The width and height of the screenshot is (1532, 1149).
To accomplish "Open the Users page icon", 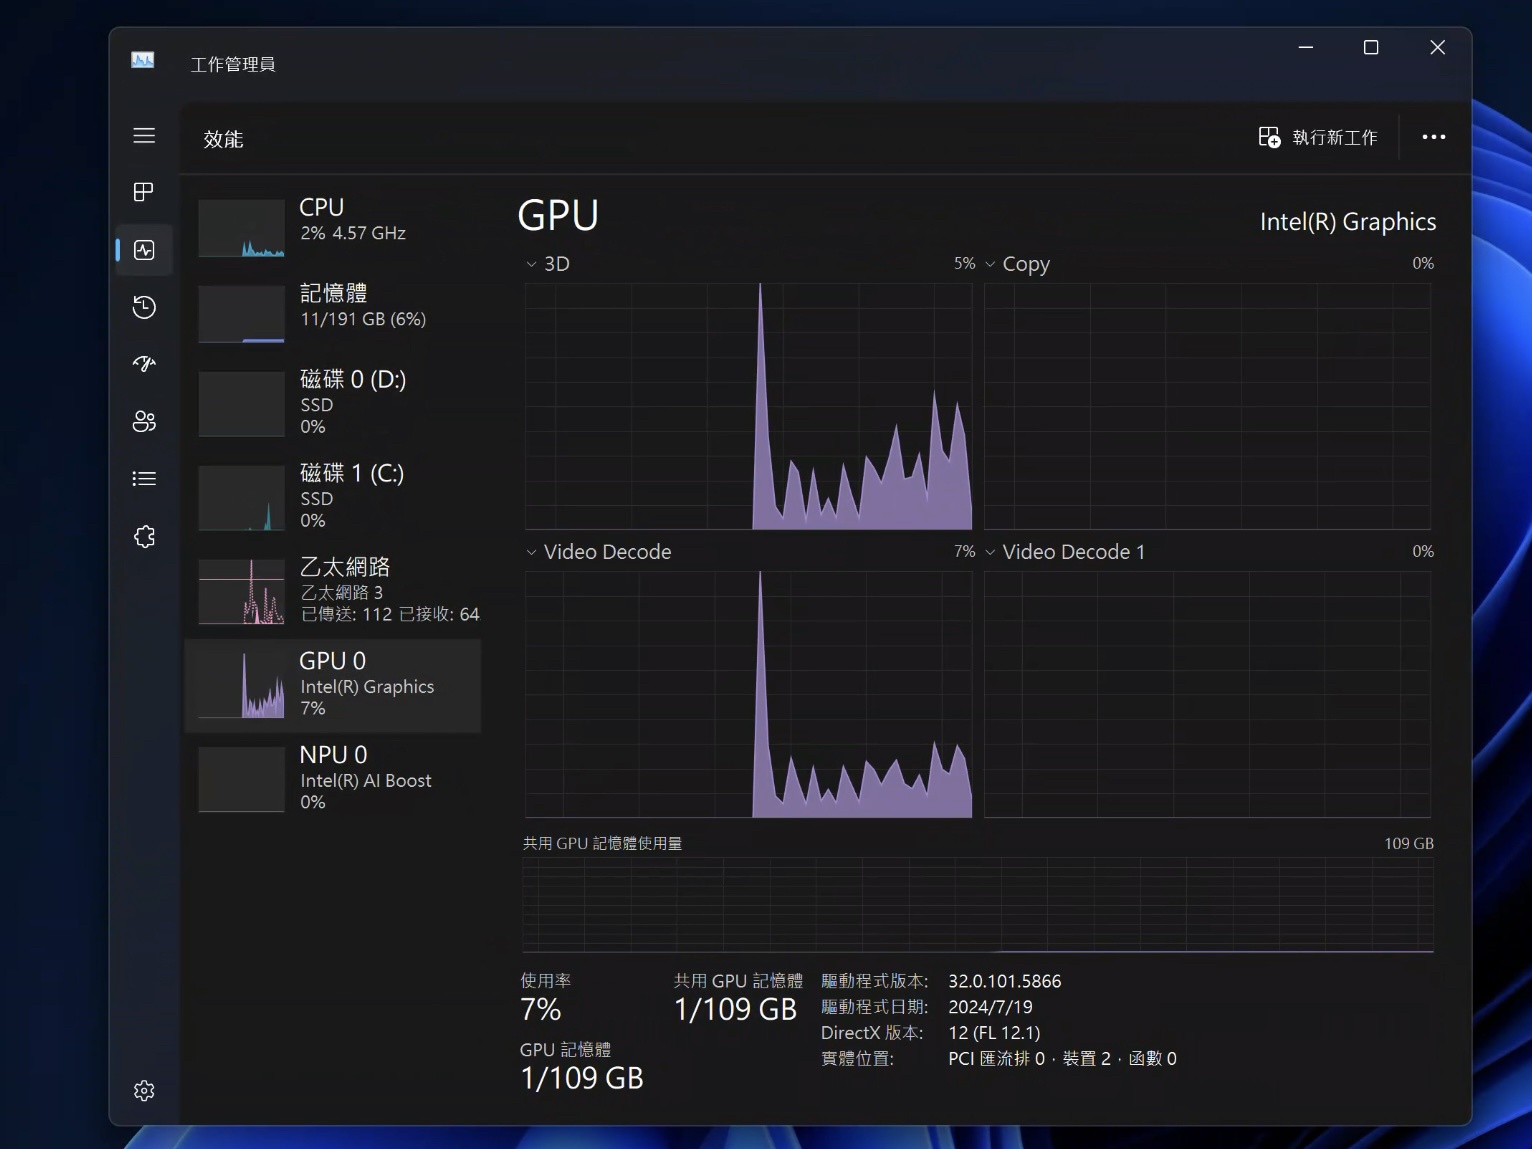I will (x=144, y=422).
